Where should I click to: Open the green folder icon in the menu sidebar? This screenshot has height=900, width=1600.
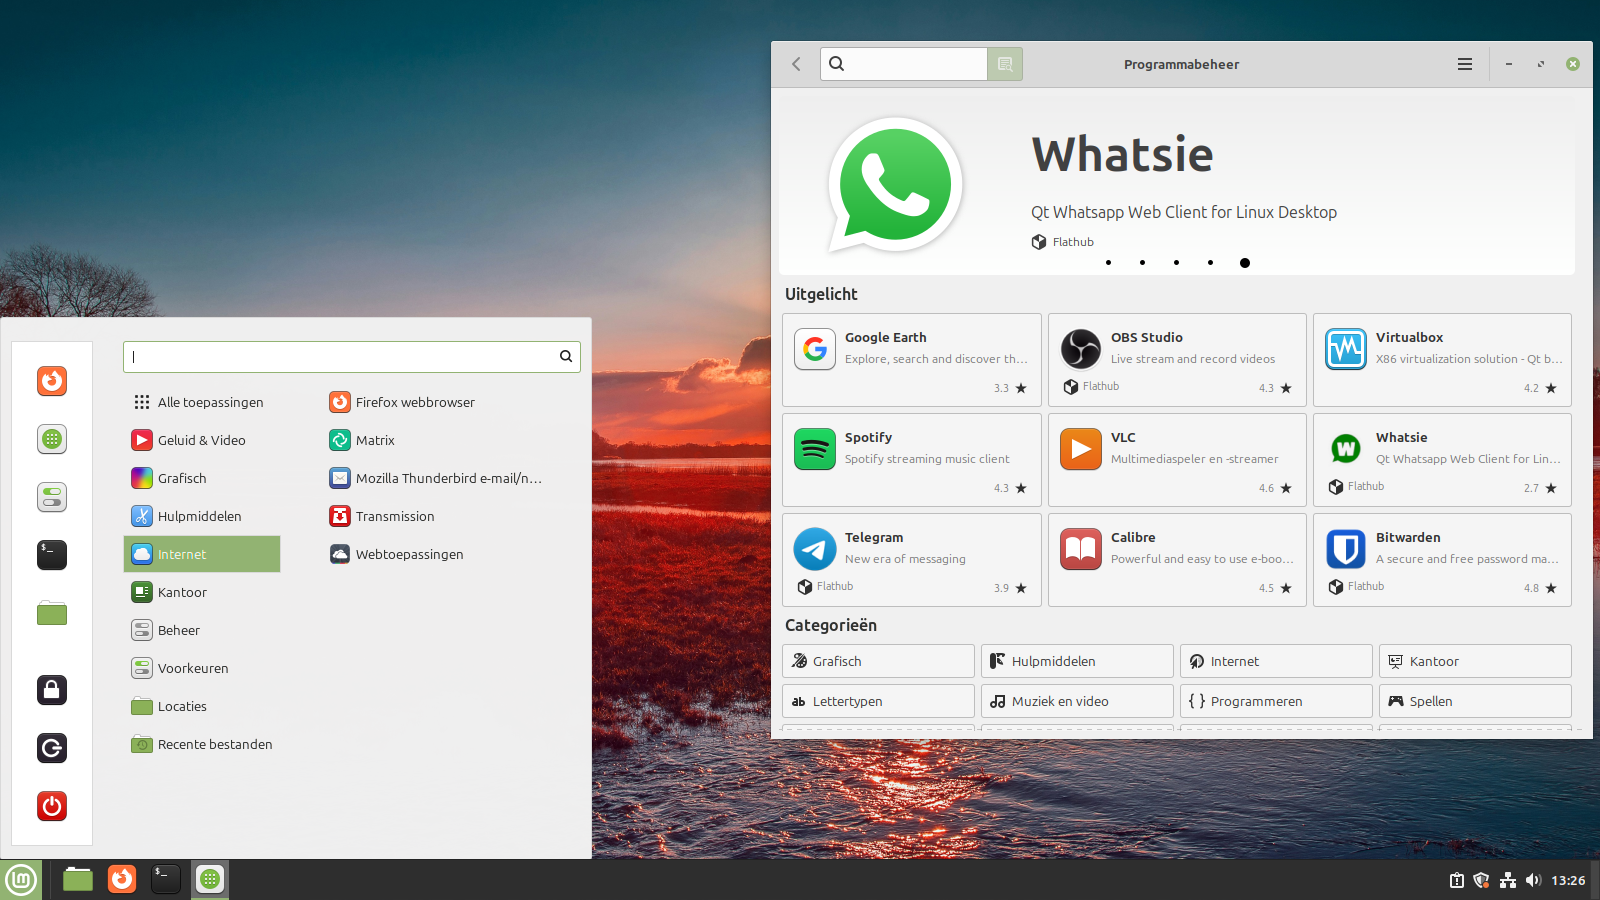pyautogui.click(x=51, y=613)
